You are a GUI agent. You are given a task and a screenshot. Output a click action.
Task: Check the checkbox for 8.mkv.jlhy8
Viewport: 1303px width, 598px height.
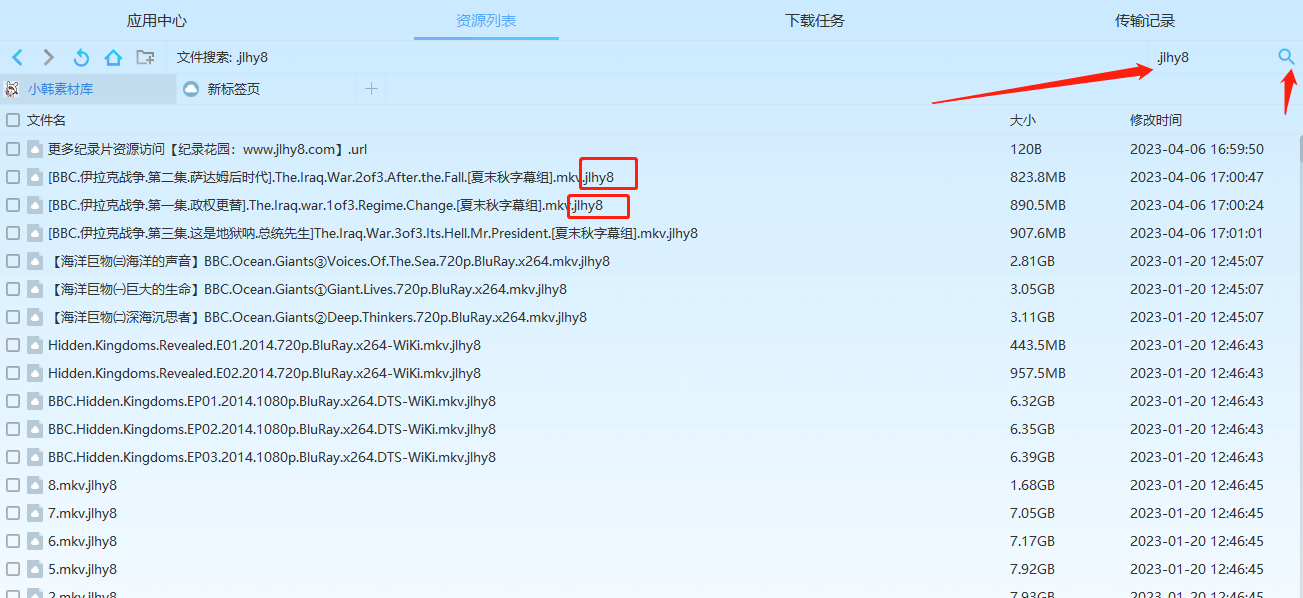pyautogui.click(x=12, y=484)
